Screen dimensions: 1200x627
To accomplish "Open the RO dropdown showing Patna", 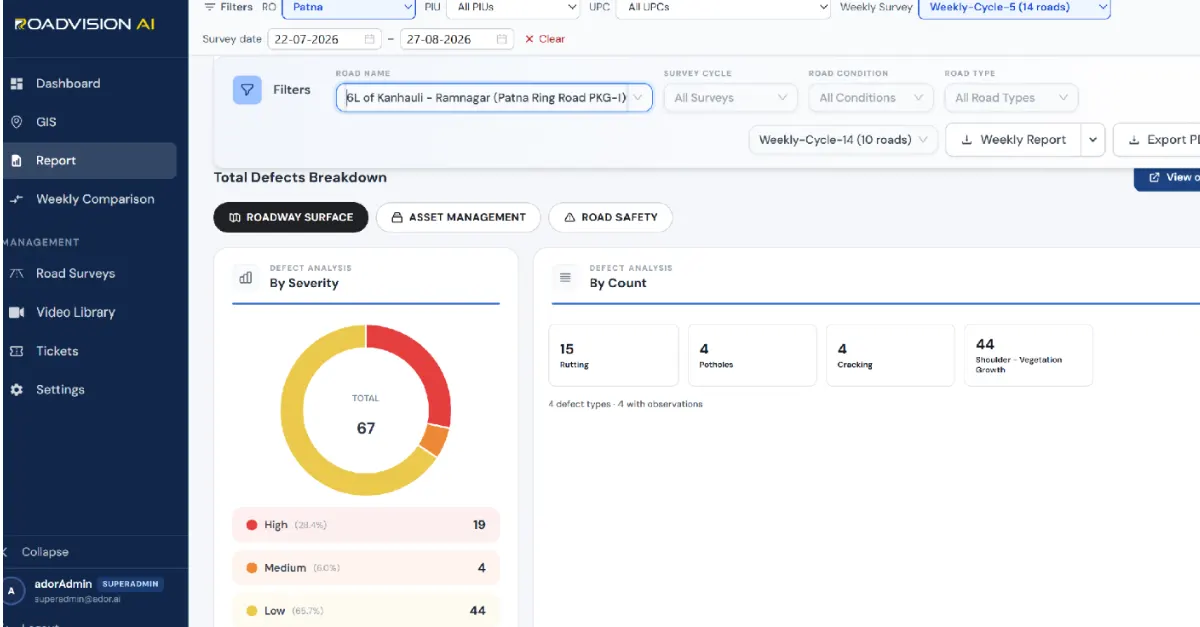I will click(349, 8).
